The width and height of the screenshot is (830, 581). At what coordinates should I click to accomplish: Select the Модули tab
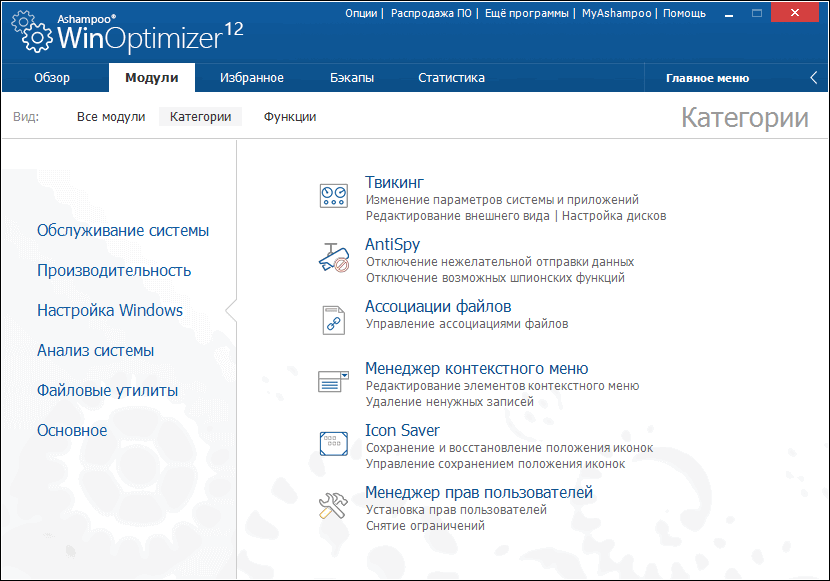tap(152, 78)
